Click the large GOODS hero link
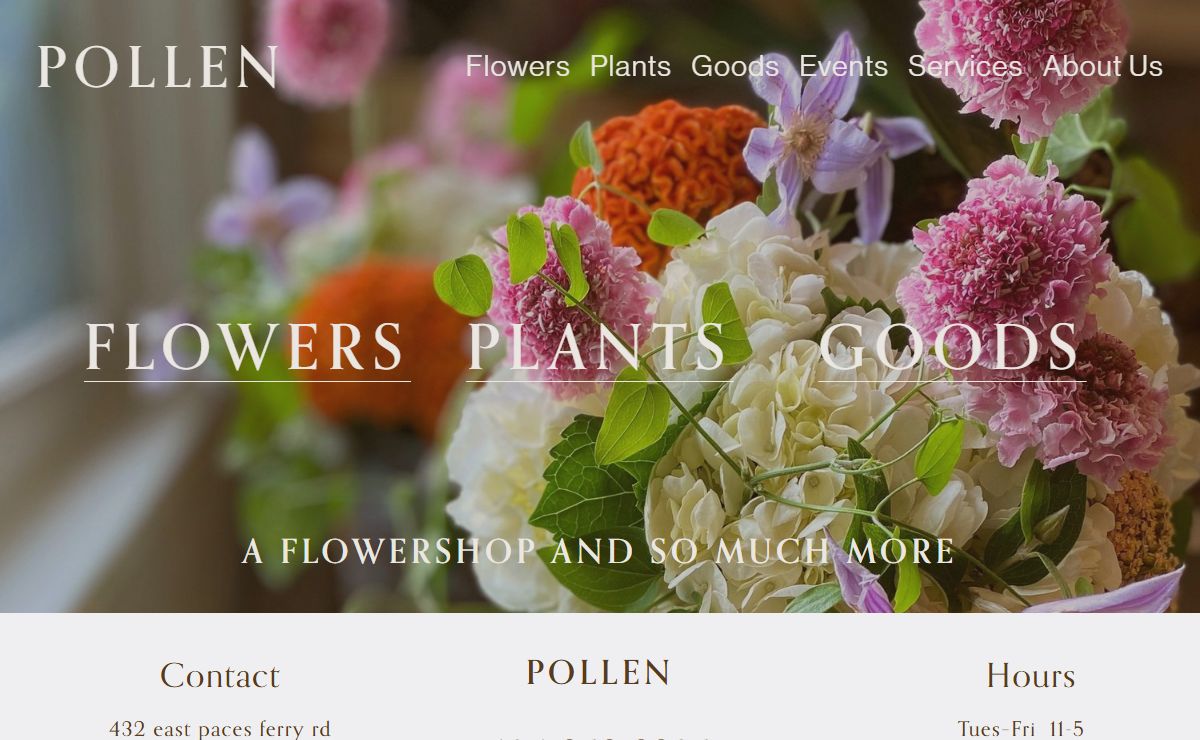 tap(951, 347)
